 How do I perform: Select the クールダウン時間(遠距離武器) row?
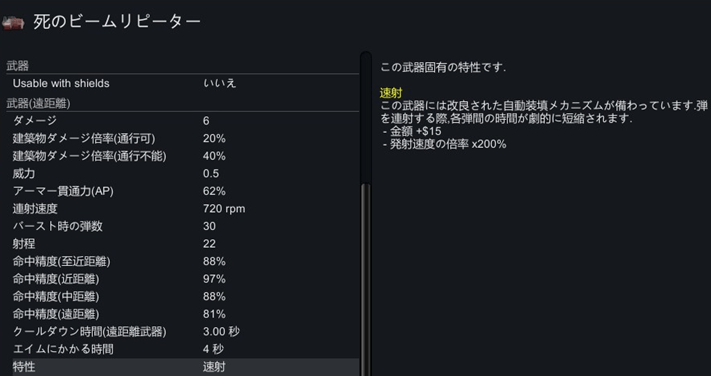click(x=185, y=332)
